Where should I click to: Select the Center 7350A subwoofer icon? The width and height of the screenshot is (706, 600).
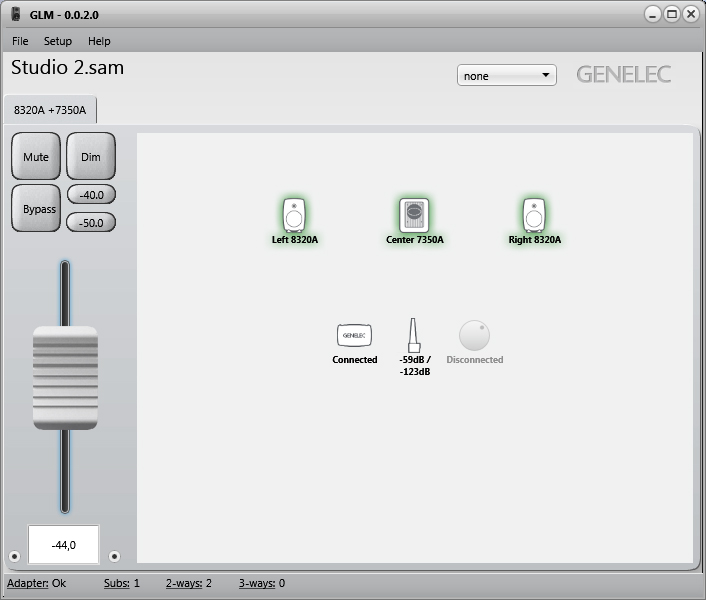tap(414, 215)
